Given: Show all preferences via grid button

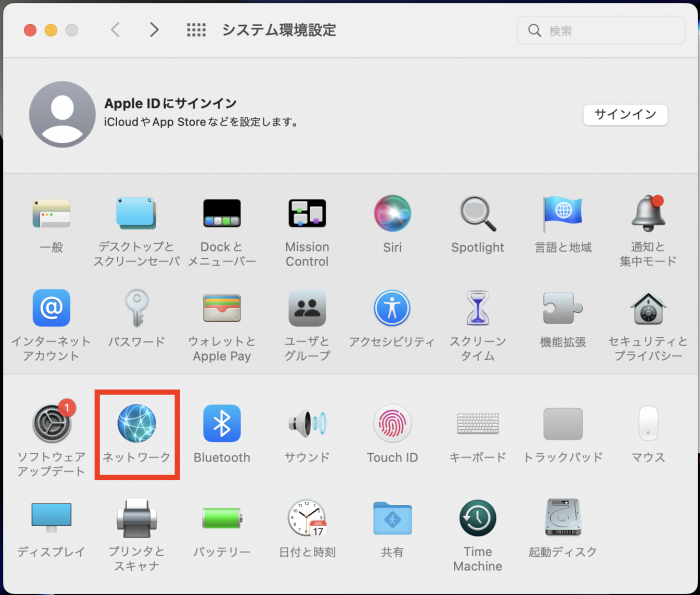Looking at the screenshot, I should [x=196, y=30].
